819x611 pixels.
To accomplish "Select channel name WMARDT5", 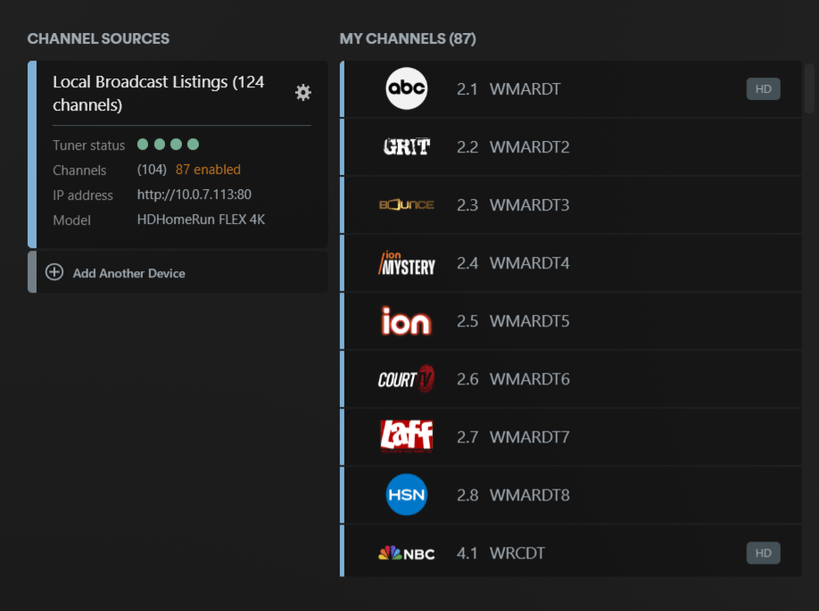I will coord(529,321).
